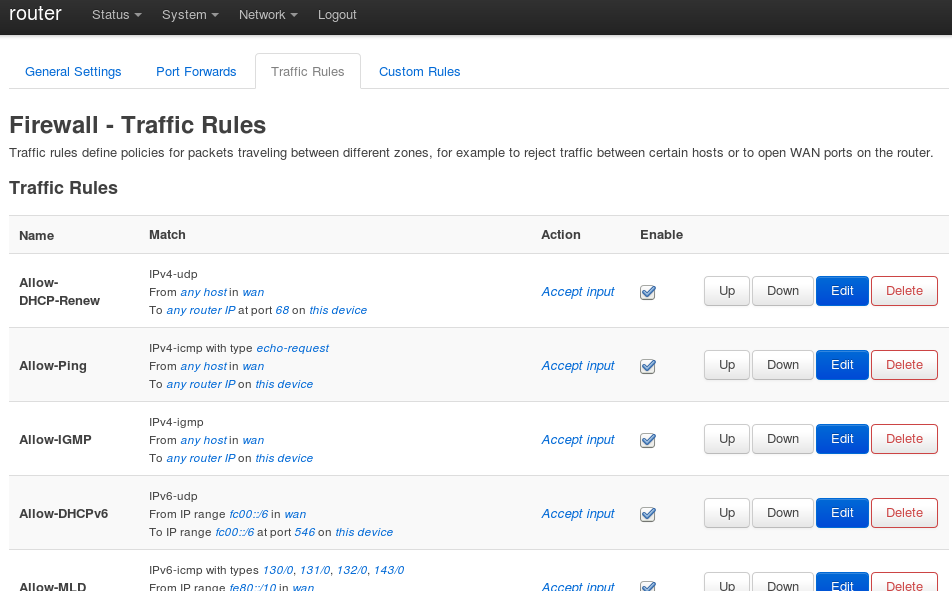Edit the Allow-DHCP-Renew rule

tap(842, 291)
